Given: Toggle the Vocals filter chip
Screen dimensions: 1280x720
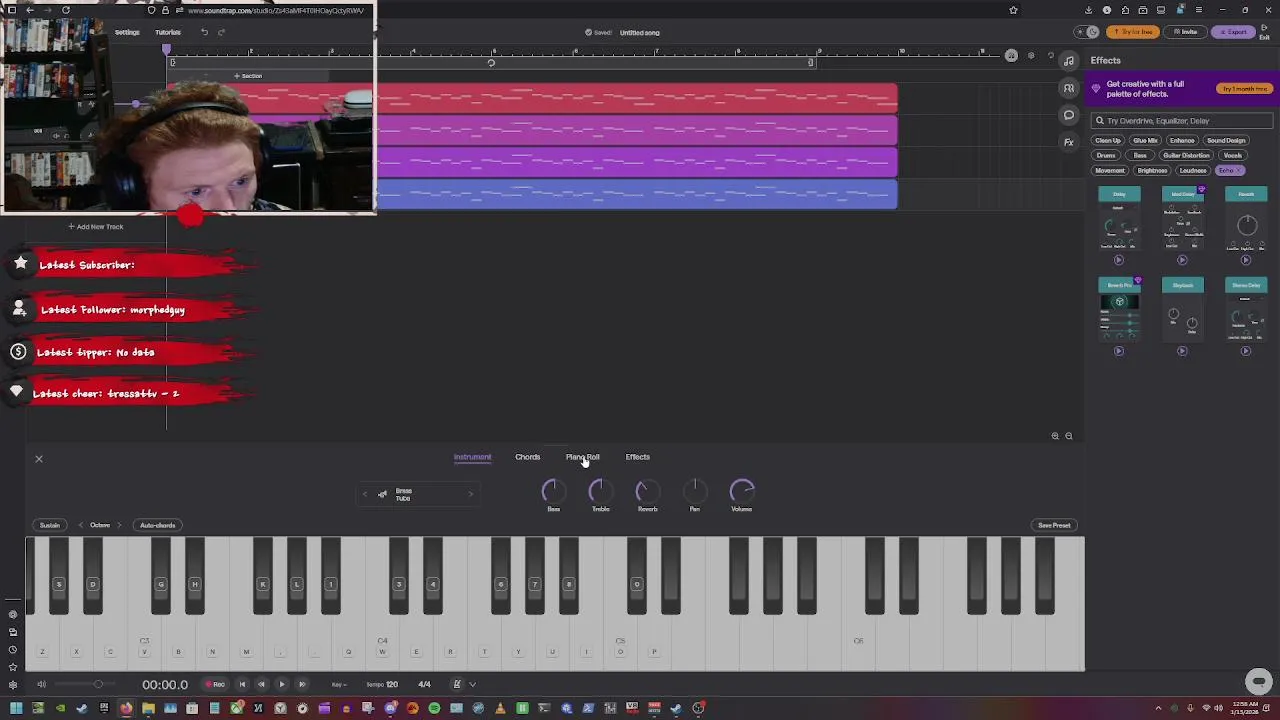Looking at the screenshot, I should pos(1233,156).
